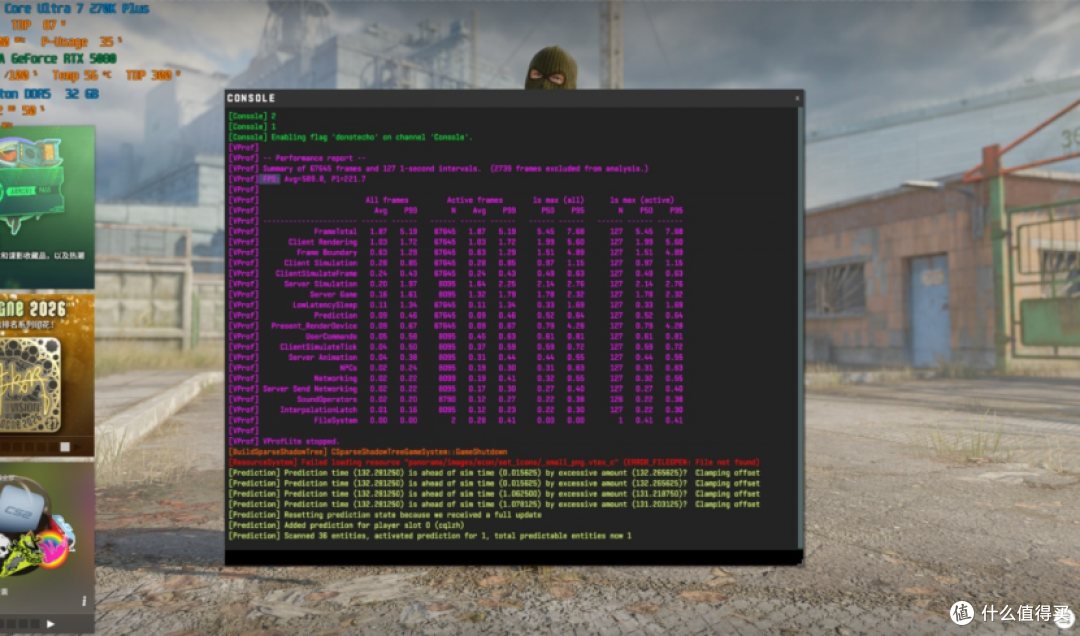1080x636 pixels.
Task: Select the Server Animation row label
Action: point(322,357)
